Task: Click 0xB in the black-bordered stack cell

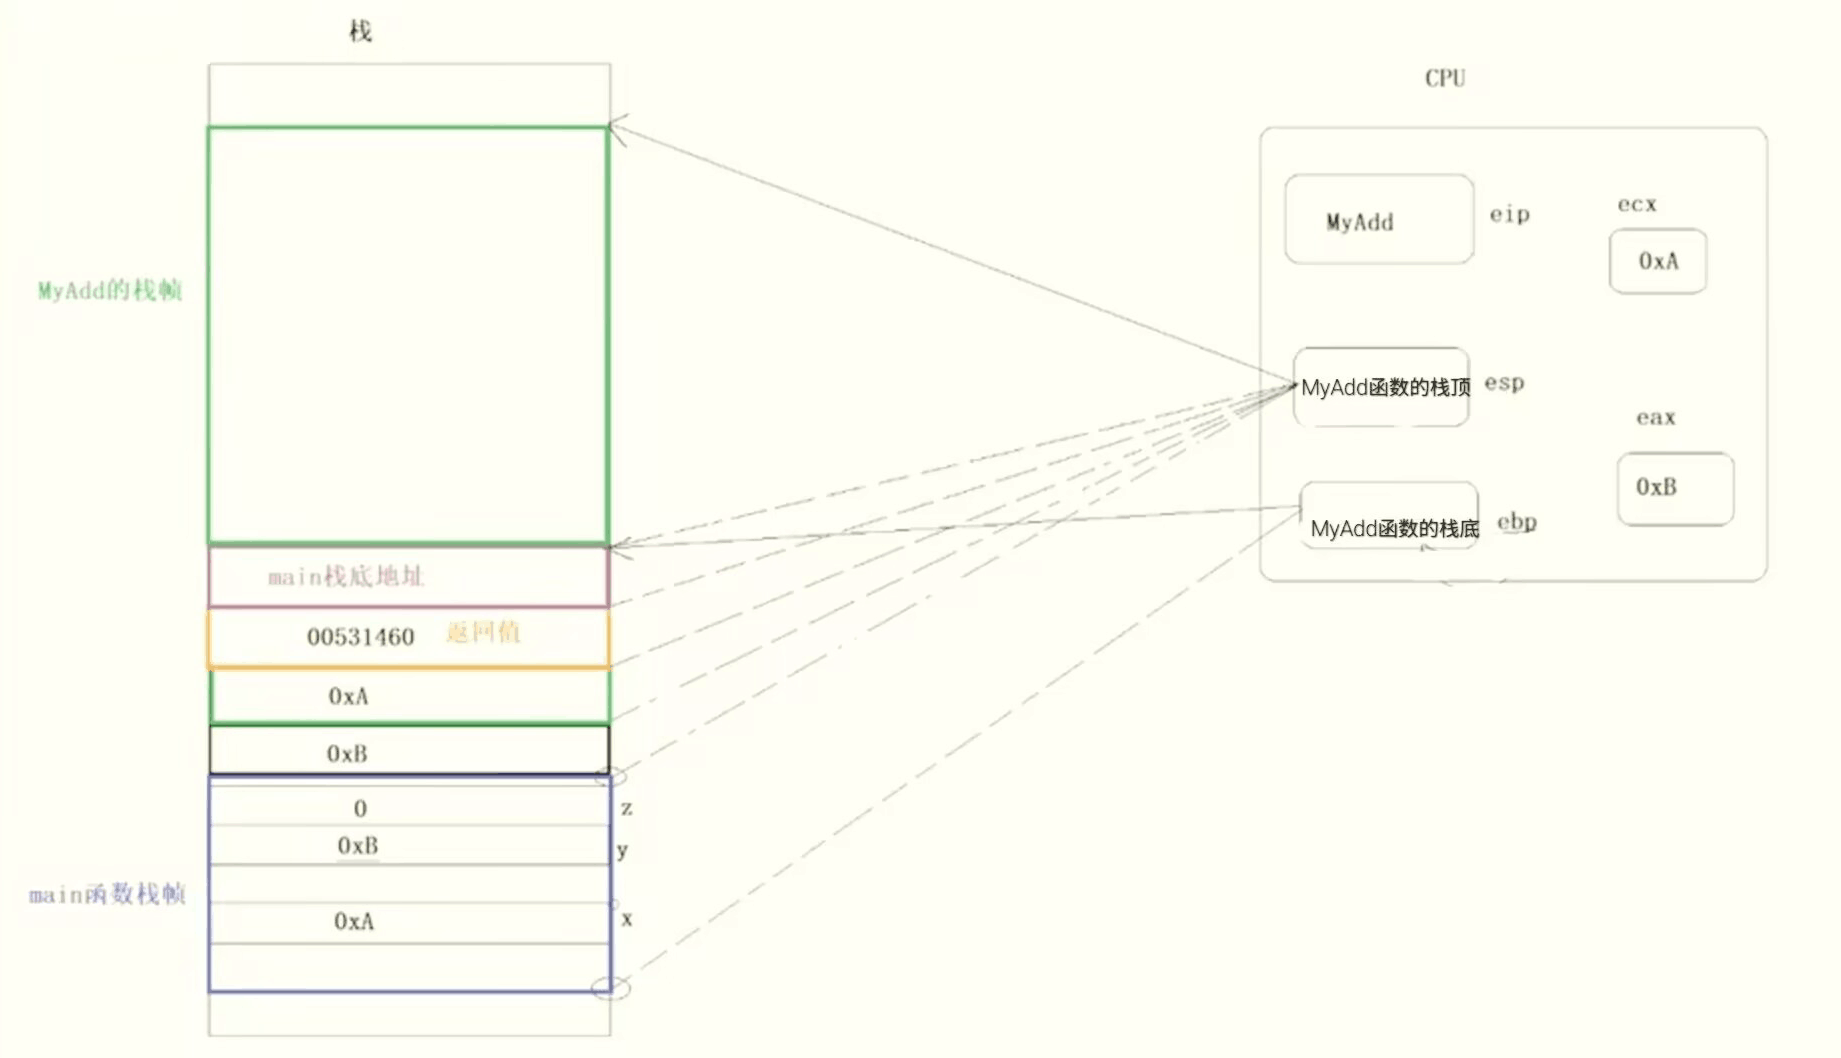Action: pos(347,754)
